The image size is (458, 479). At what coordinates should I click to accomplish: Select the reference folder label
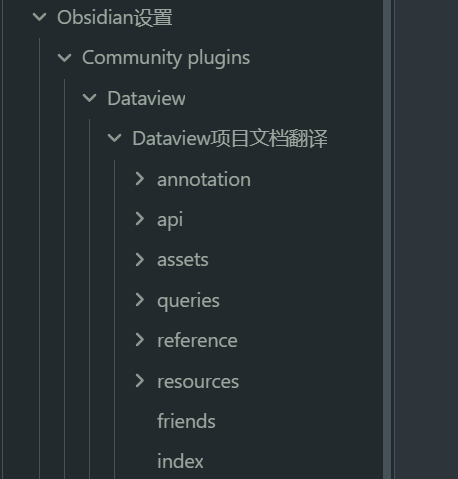[x=197, y=341]
